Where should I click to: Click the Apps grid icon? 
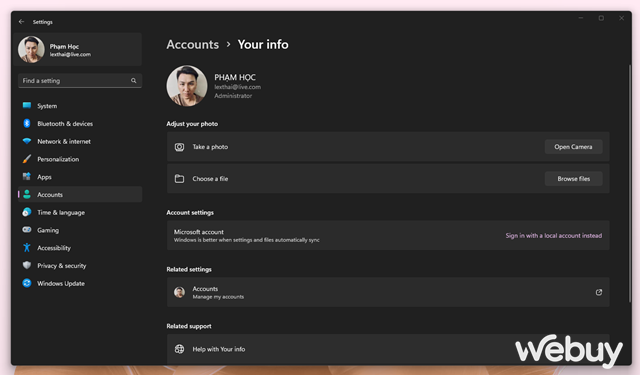coord(27,177)
